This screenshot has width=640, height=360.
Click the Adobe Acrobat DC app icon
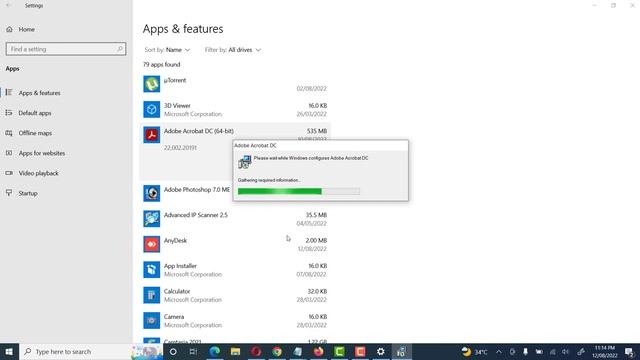coord(151,135)
